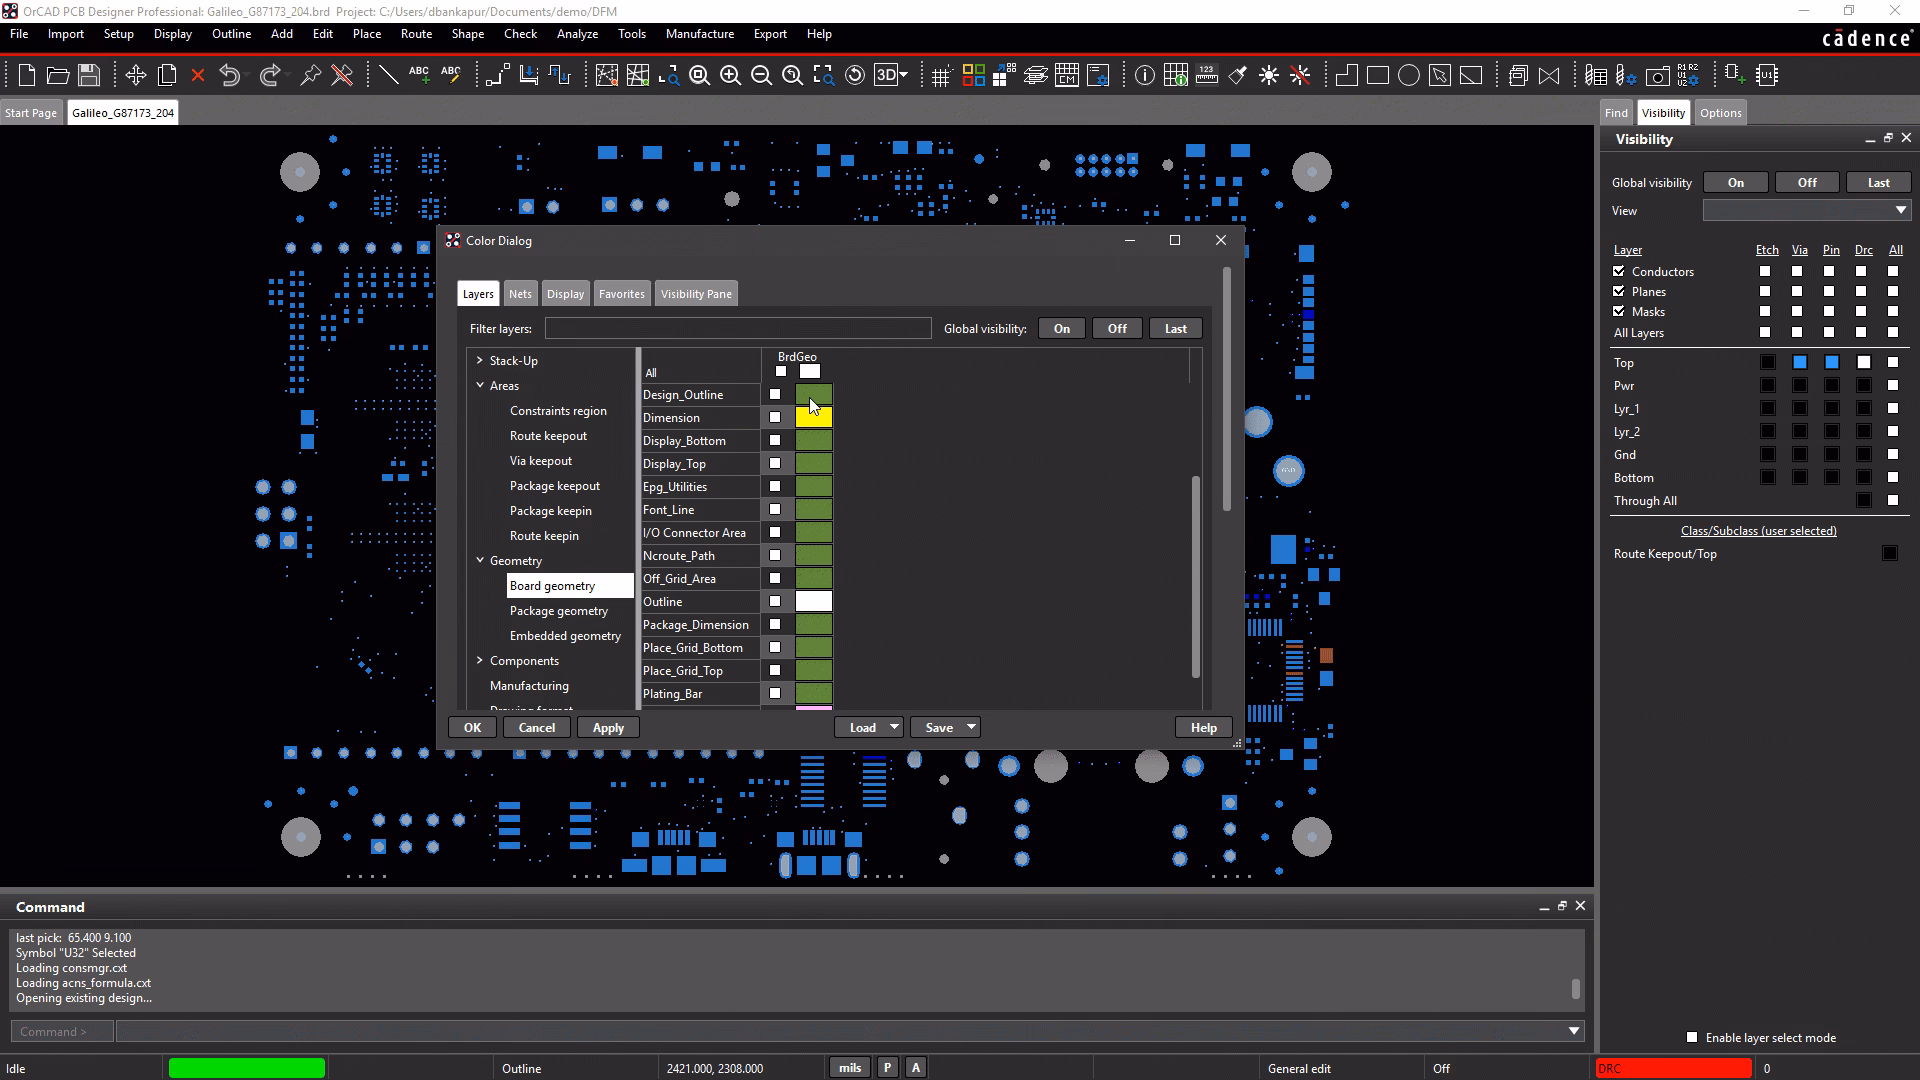Check the Conductors layer checkbox
Viewport: 1920px width, 1080px height.
1616,271
